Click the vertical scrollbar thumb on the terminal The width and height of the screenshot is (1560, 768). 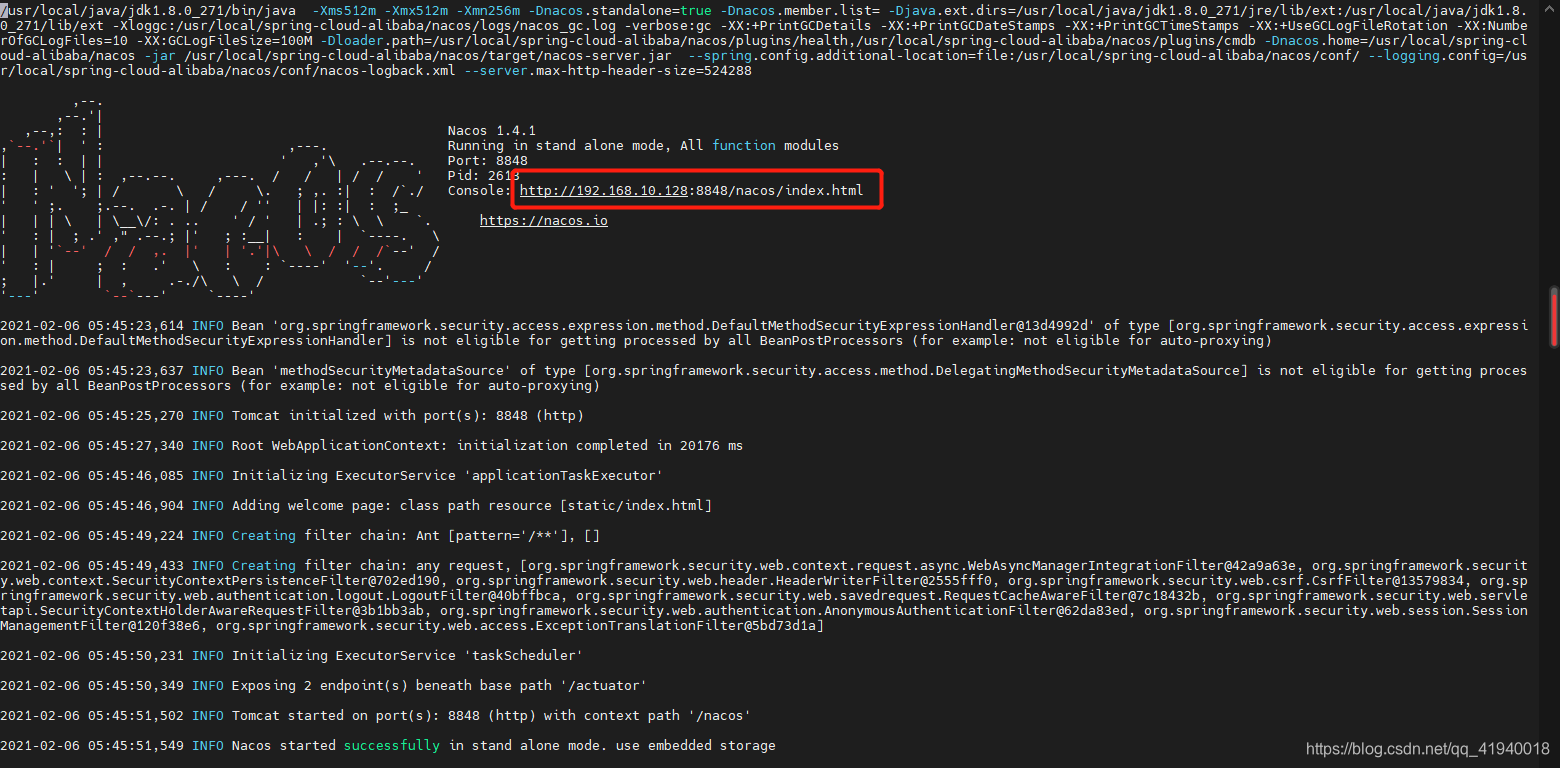pos(1553,318)
